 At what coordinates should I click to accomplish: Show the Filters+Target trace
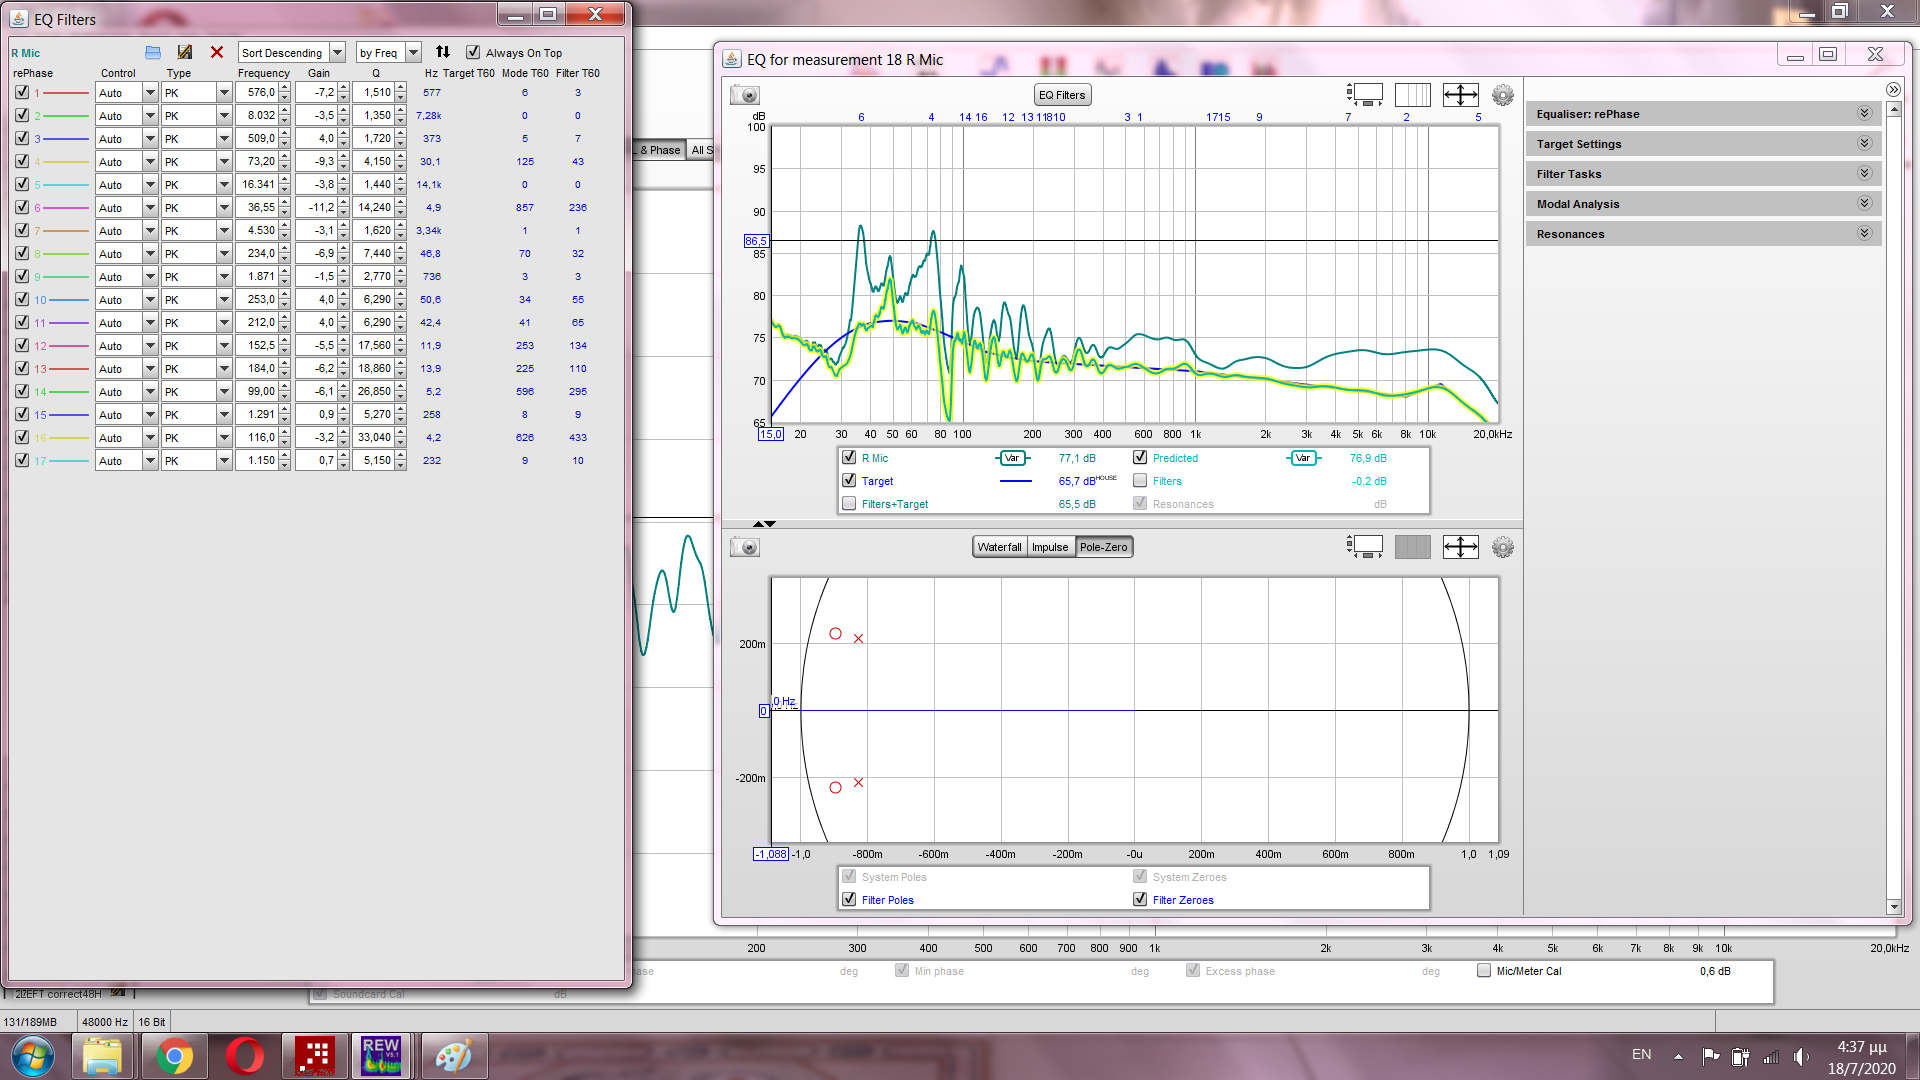point(849,503)
